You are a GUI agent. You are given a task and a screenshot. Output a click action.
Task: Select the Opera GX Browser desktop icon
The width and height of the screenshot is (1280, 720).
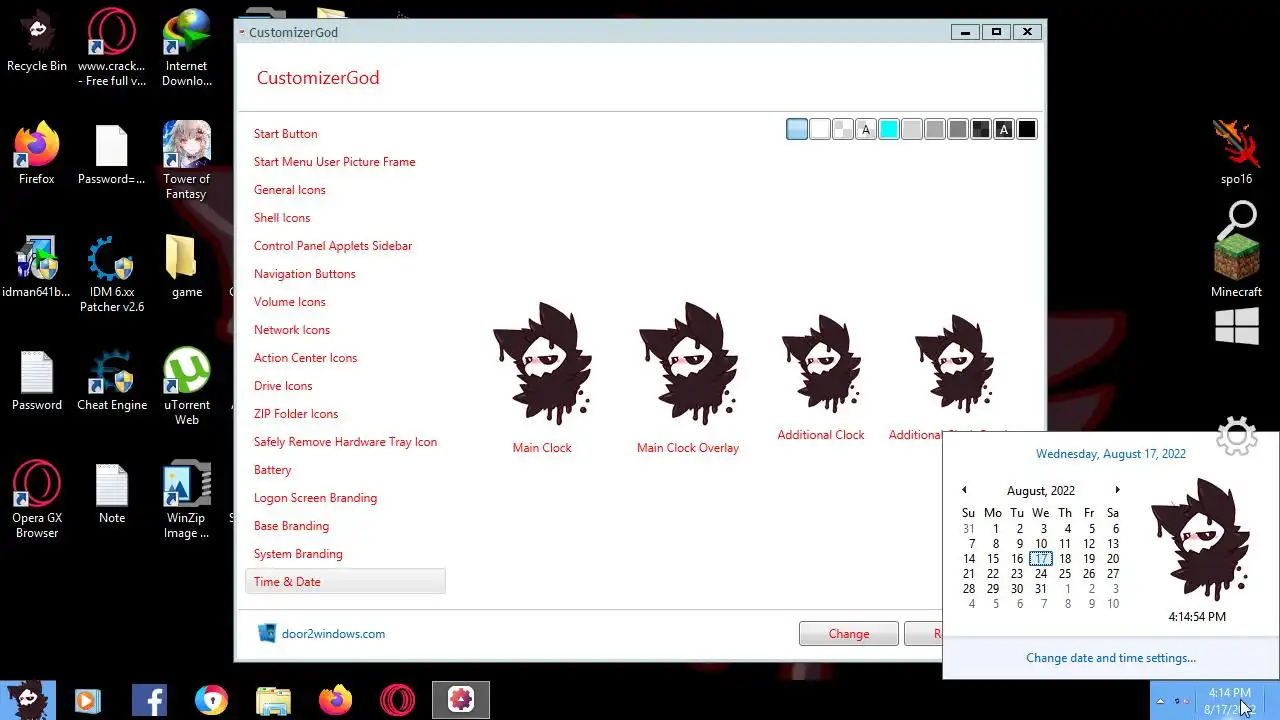[37, 500]
